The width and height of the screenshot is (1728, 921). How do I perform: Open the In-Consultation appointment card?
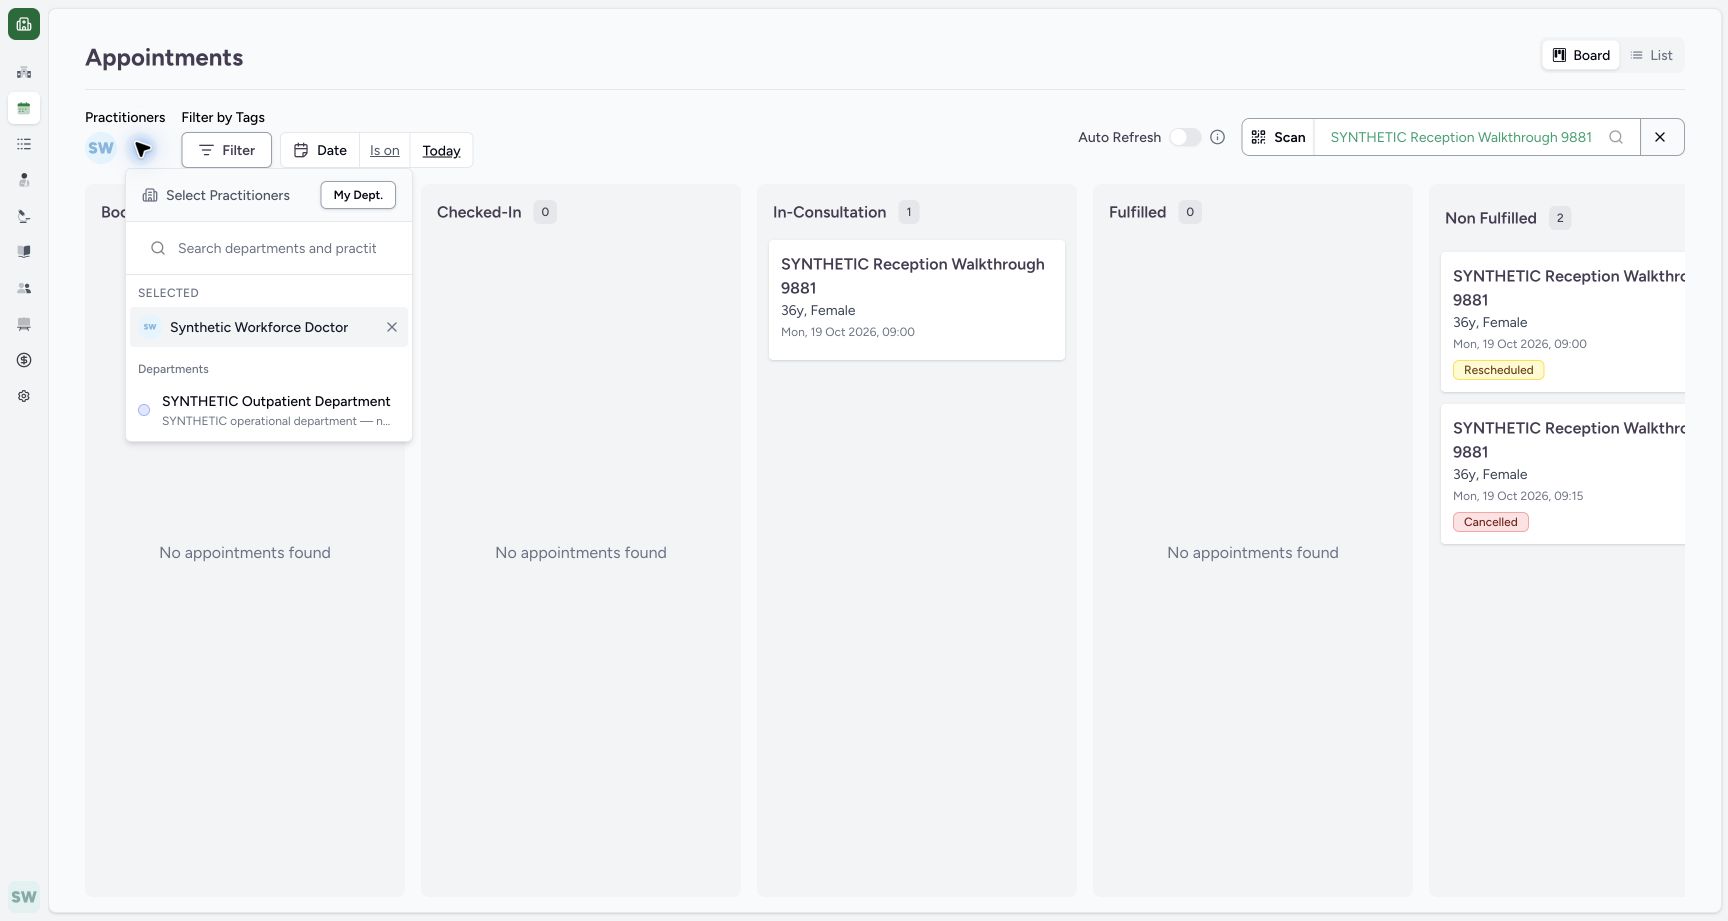[x=917, y=299]
